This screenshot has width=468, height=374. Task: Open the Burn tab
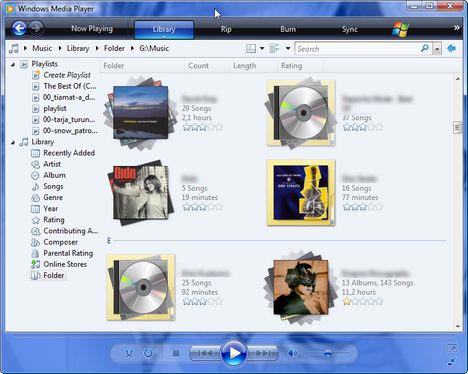[288, 29]
